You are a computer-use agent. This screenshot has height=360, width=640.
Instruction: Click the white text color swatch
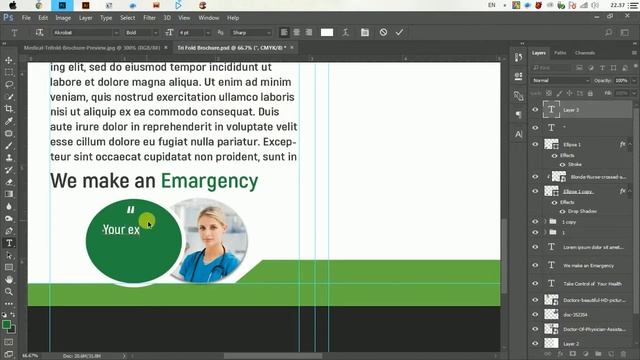click(x=327, y=32)
